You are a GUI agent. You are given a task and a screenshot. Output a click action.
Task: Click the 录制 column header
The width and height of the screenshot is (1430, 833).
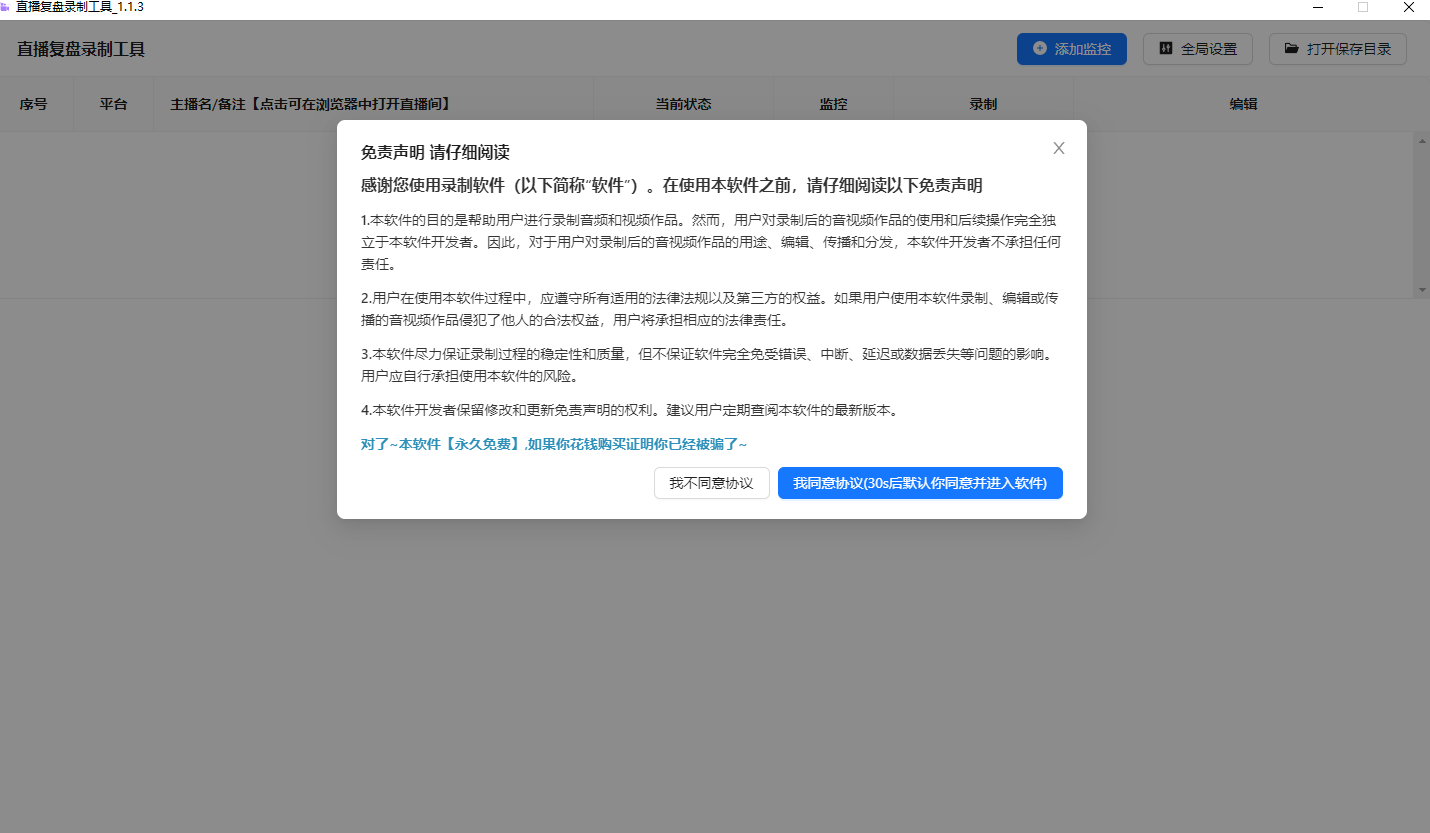click(983, 103)
